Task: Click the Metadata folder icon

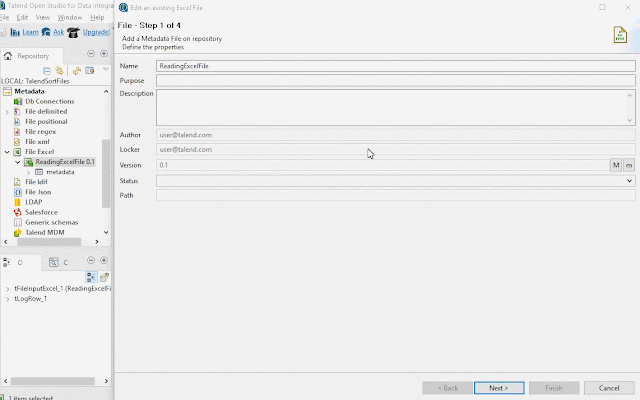Action: click(x=7, y=91)
